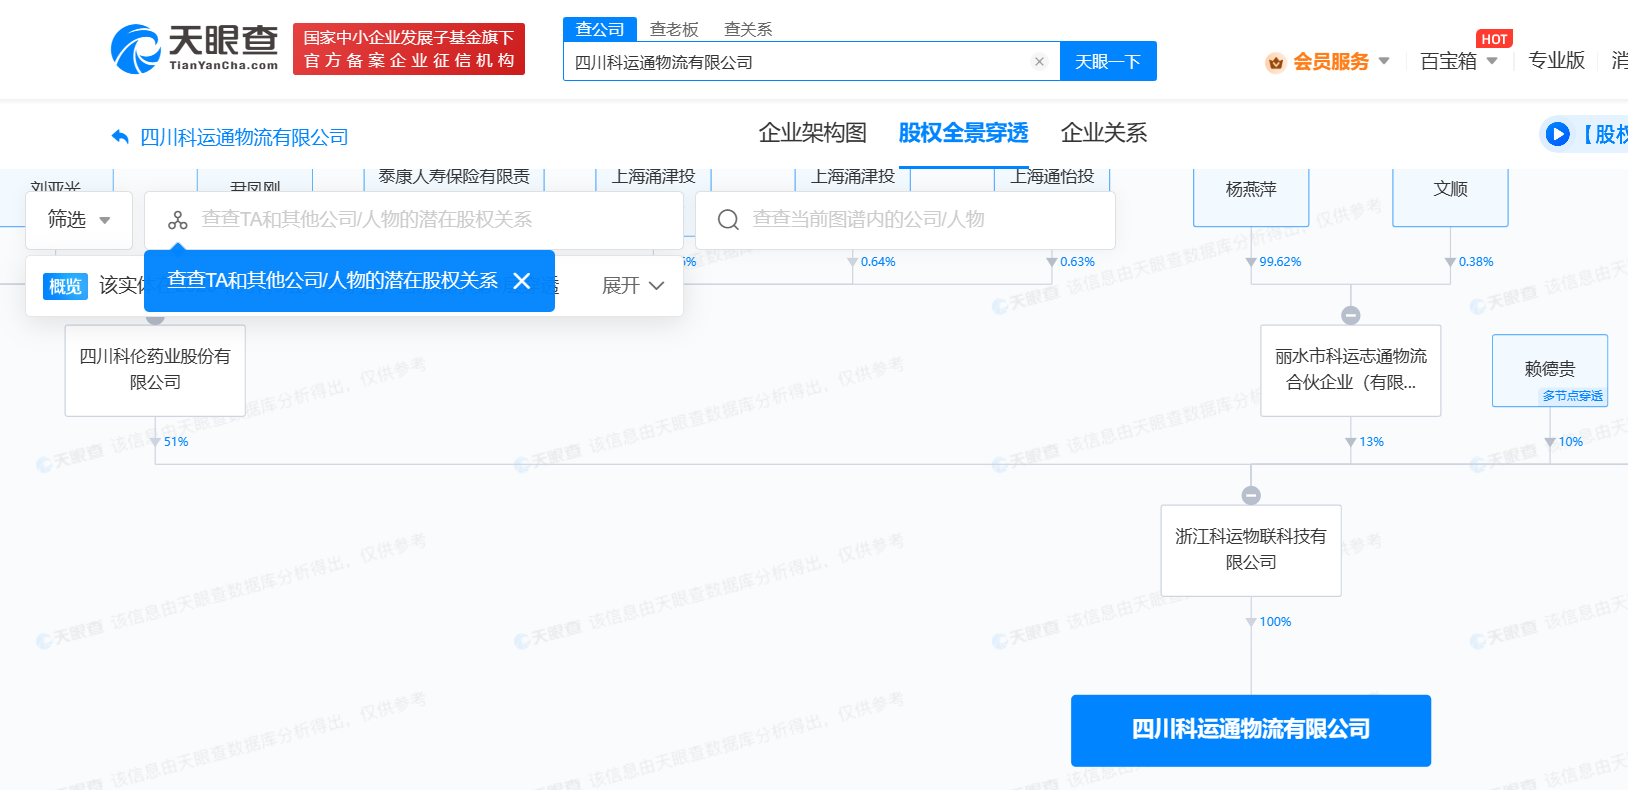The image size is (1628, 790).
Task: Click the 四川科运通物流有限公司 breadcrumb link
Action: 244,137
